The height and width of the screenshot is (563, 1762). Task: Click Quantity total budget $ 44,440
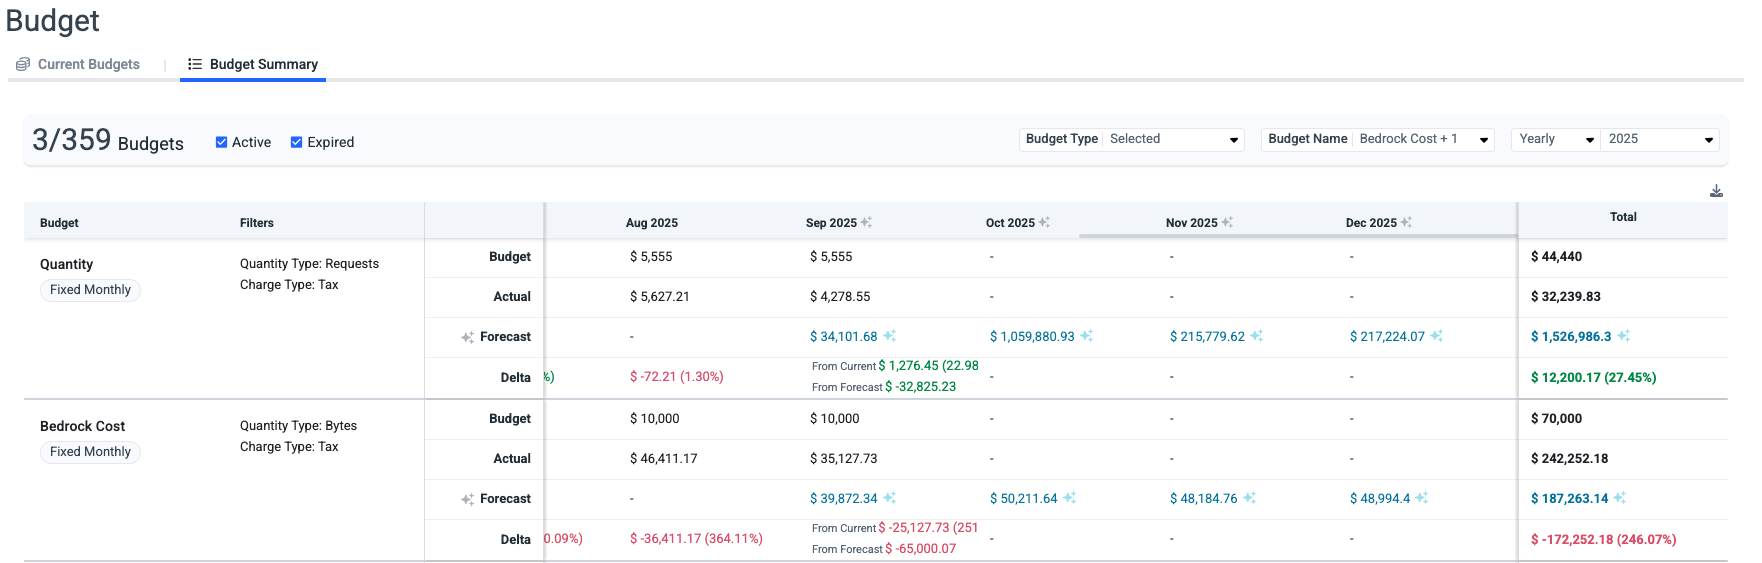pyautogui.click(x=1556, y=257)
